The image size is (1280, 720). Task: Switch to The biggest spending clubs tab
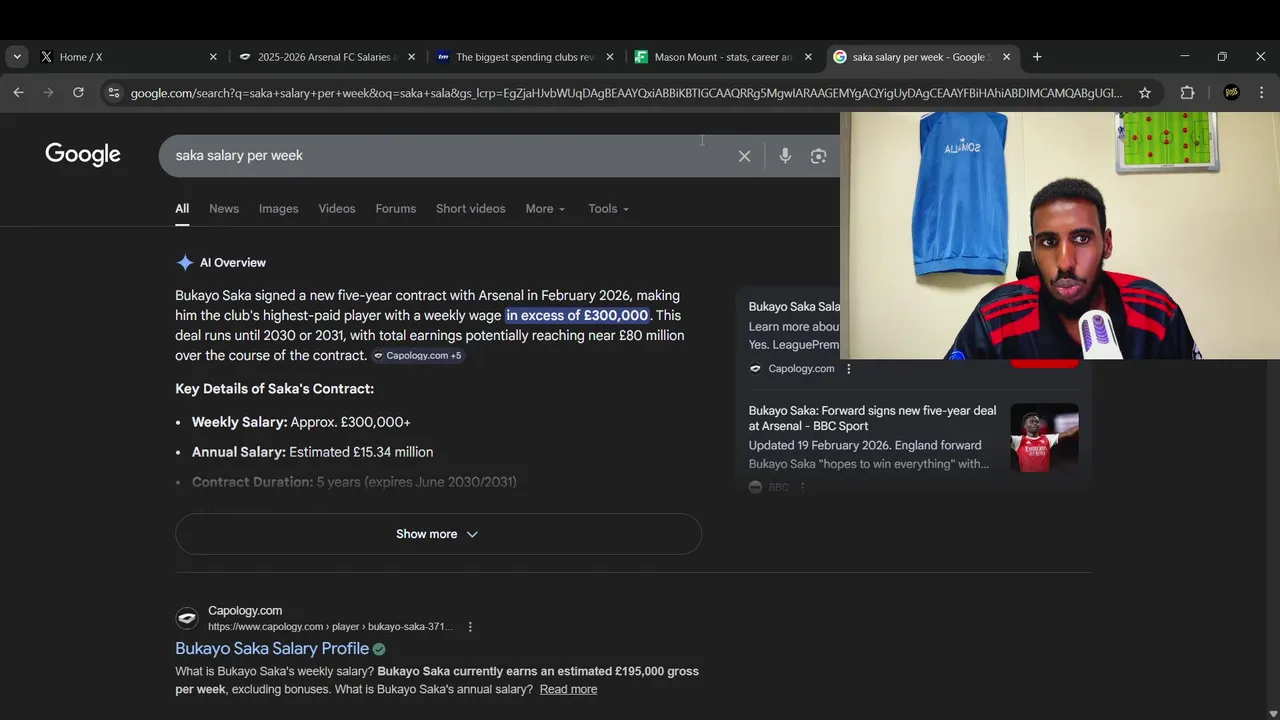coord(524,57)
